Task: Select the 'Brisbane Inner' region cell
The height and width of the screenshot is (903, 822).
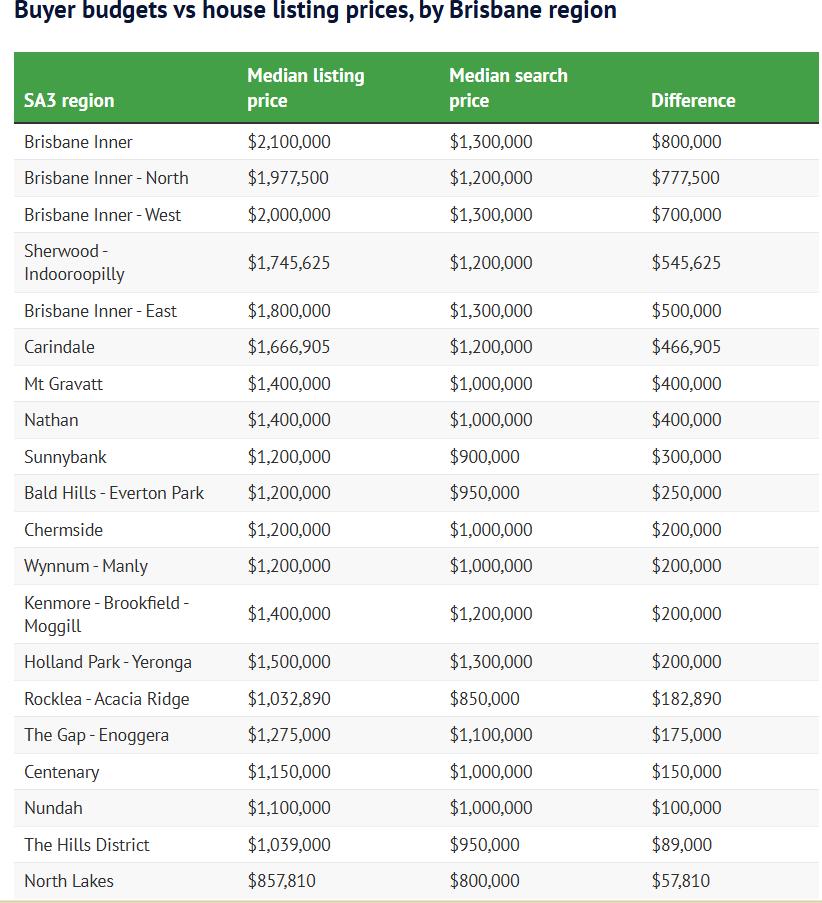Action: click(x=78, y=142)
